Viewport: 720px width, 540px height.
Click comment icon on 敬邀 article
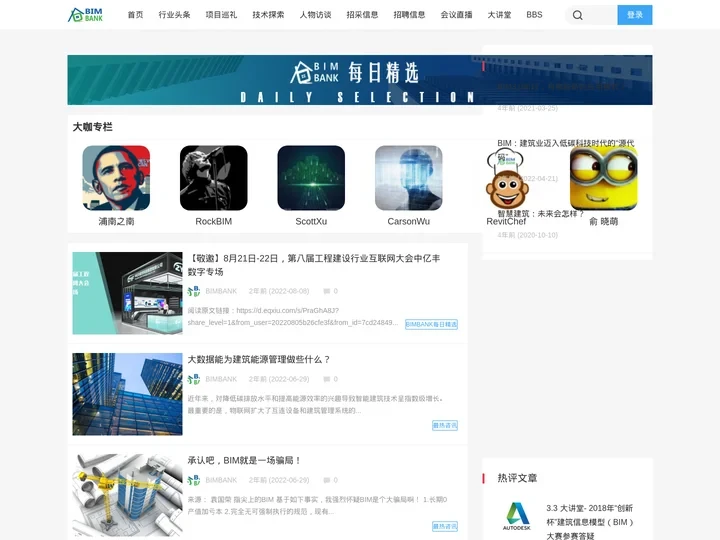click(x=326, y=291)
